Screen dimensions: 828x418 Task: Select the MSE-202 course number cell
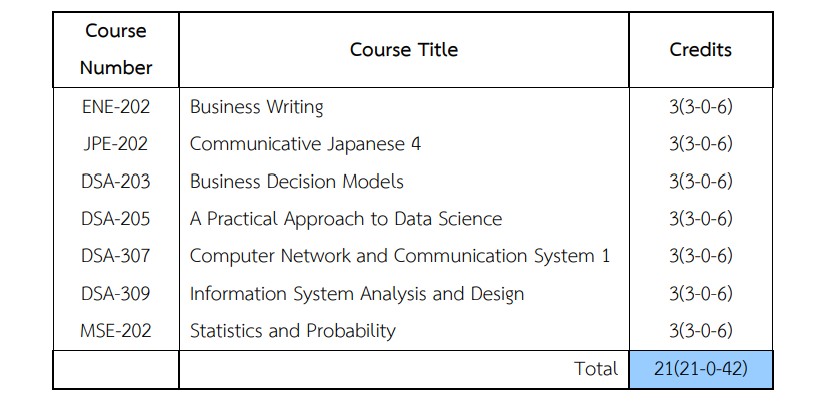116,330
